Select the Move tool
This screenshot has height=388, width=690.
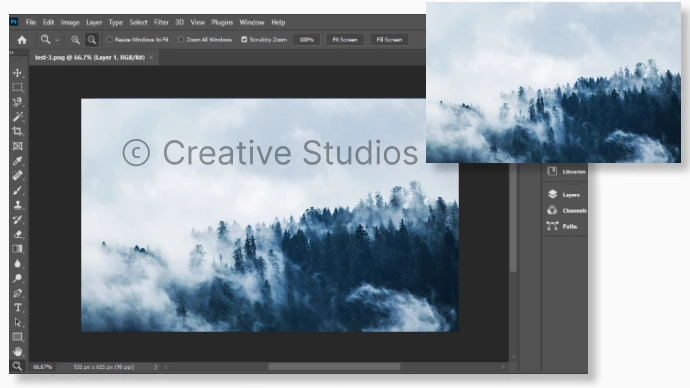point(18,73)
